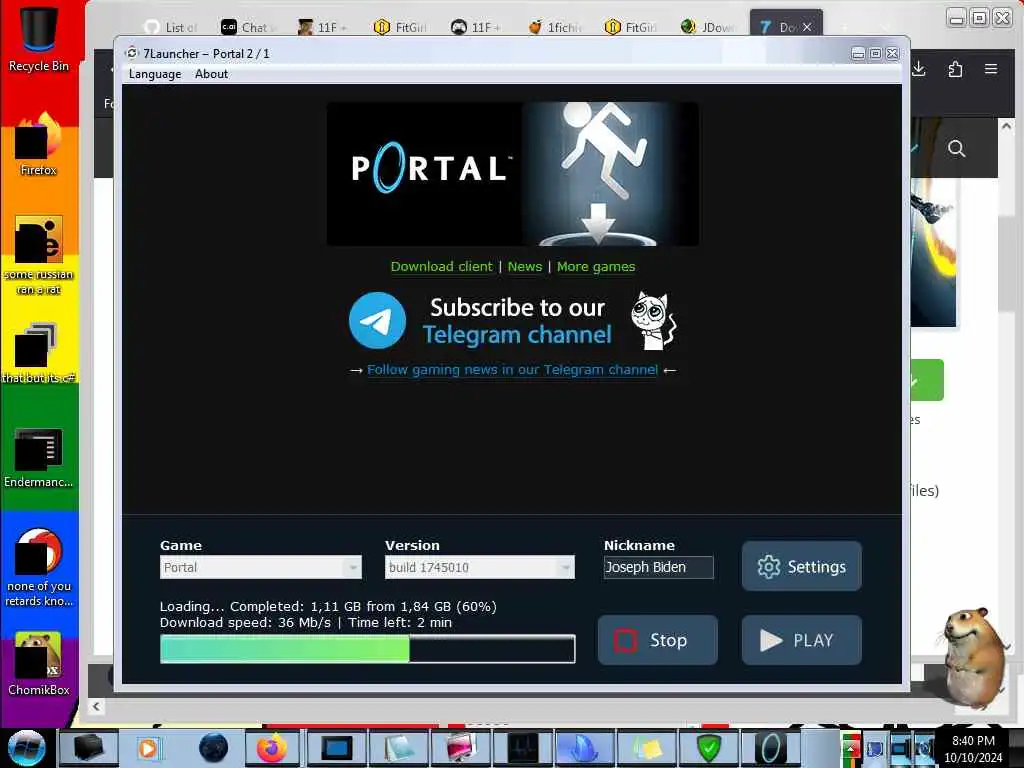Screen dimensions: 1024x768
Task: Click green download button on webpage
Action: point(927,380)
